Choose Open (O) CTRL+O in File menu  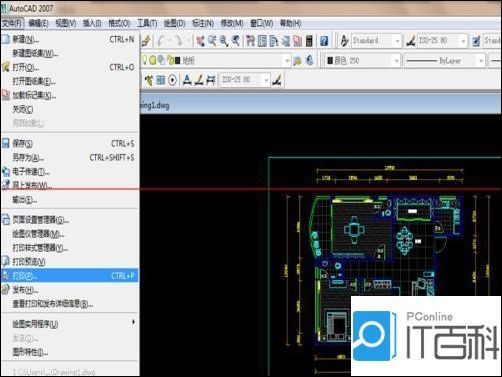click(x=70, y=67)
